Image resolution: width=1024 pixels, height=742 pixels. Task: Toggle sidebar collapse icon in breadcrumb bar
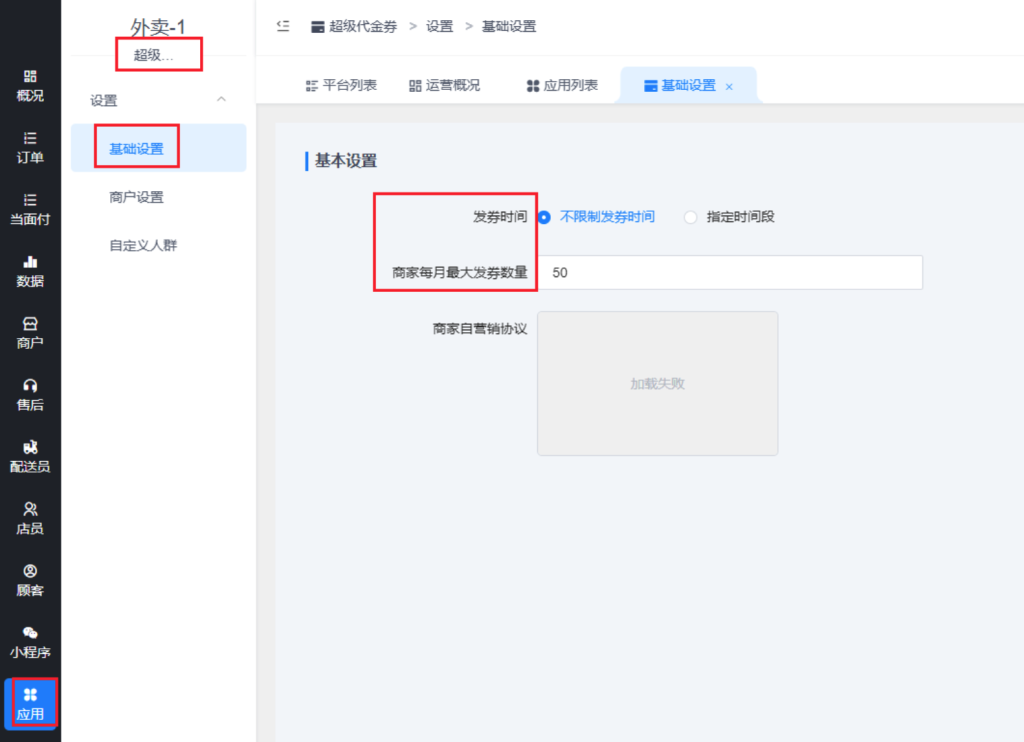pyautogui.click(x=283, y=26)
